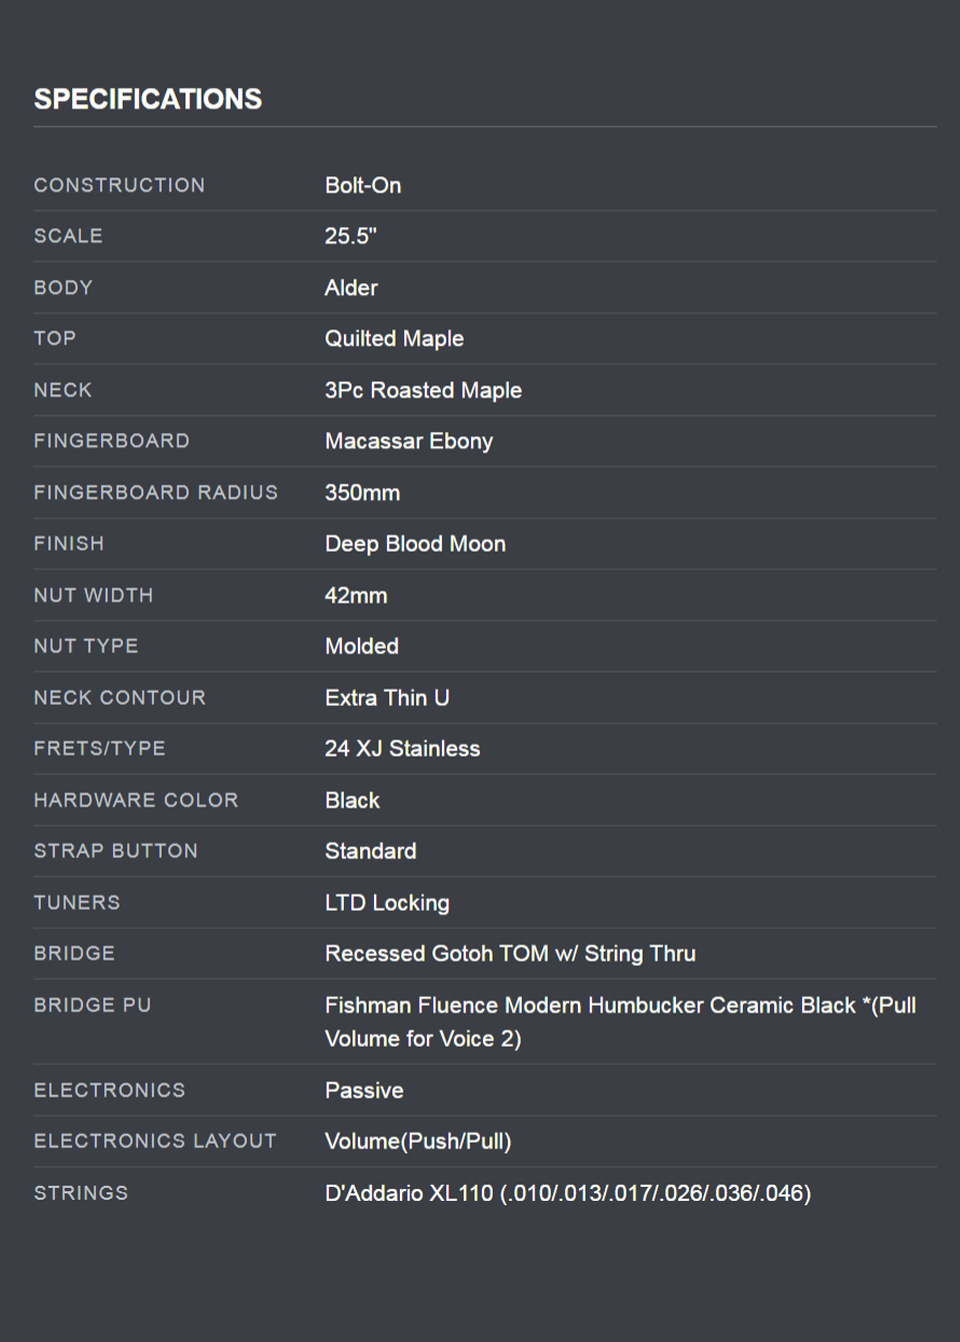The height and width of the screenshot is (1342, 960).
Task: Click the CONSTRUCTION label
Action: click(119, 185)
